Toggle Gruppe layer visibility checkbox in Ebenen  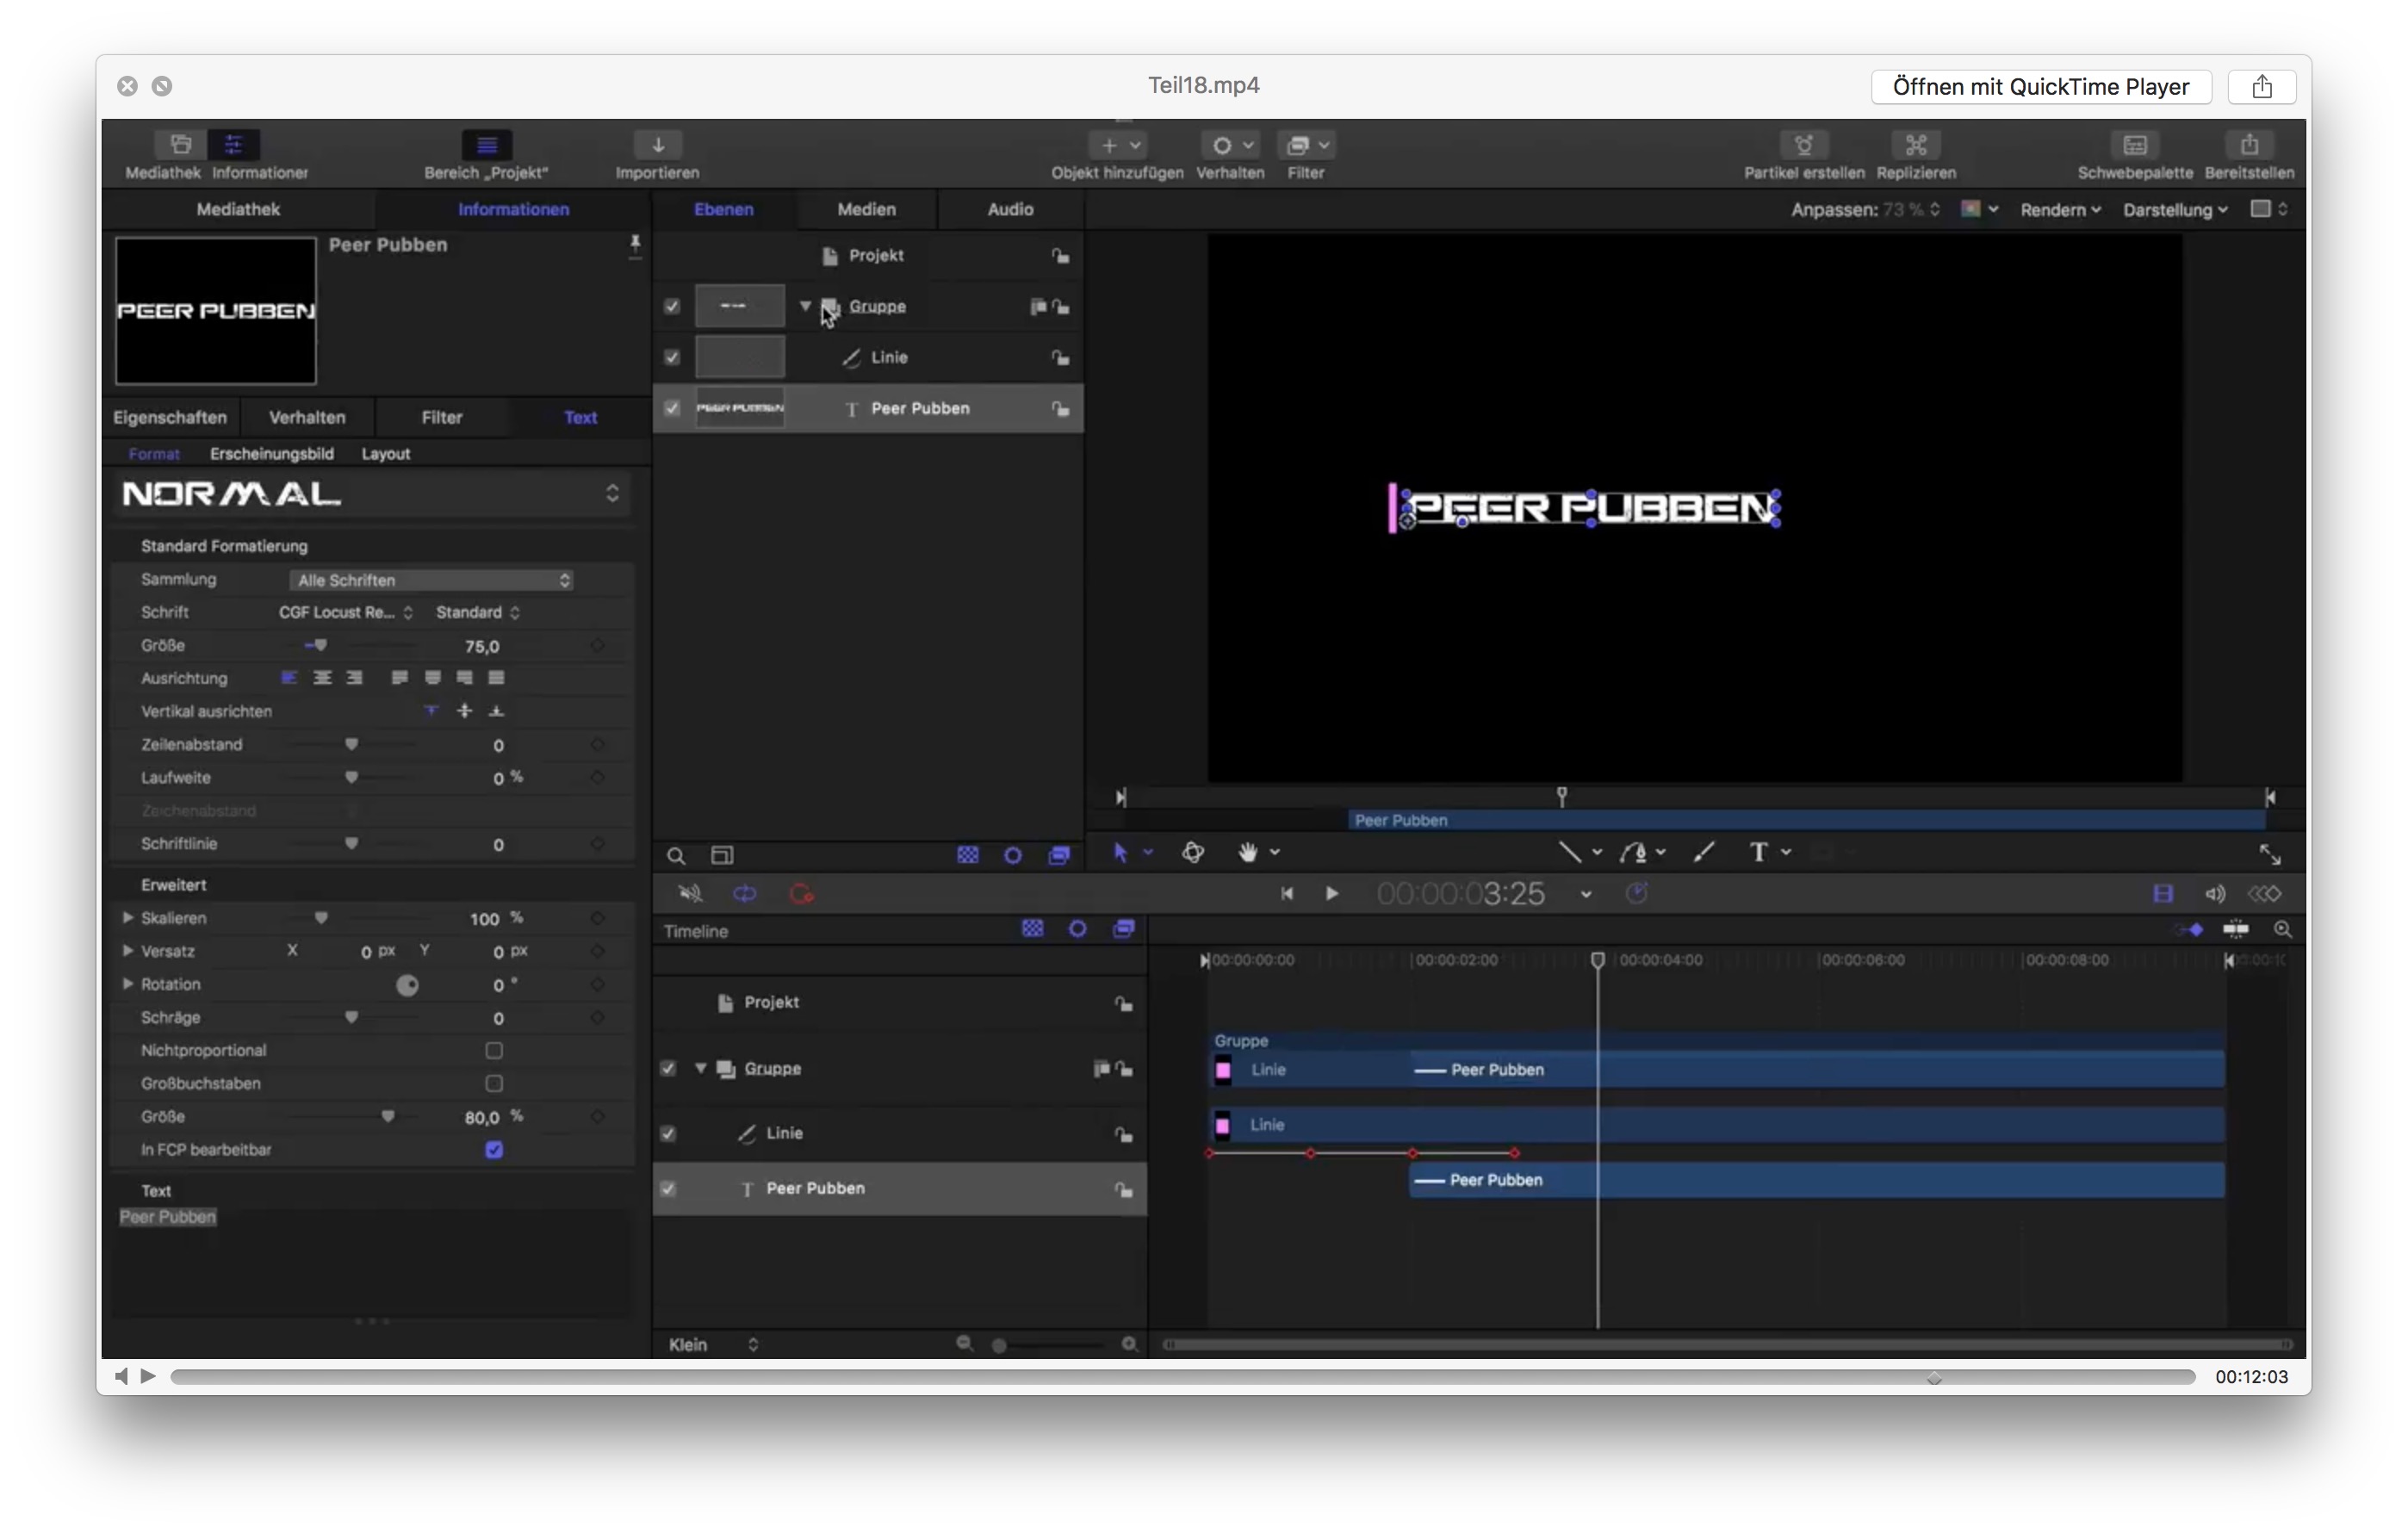pos(672,306)
